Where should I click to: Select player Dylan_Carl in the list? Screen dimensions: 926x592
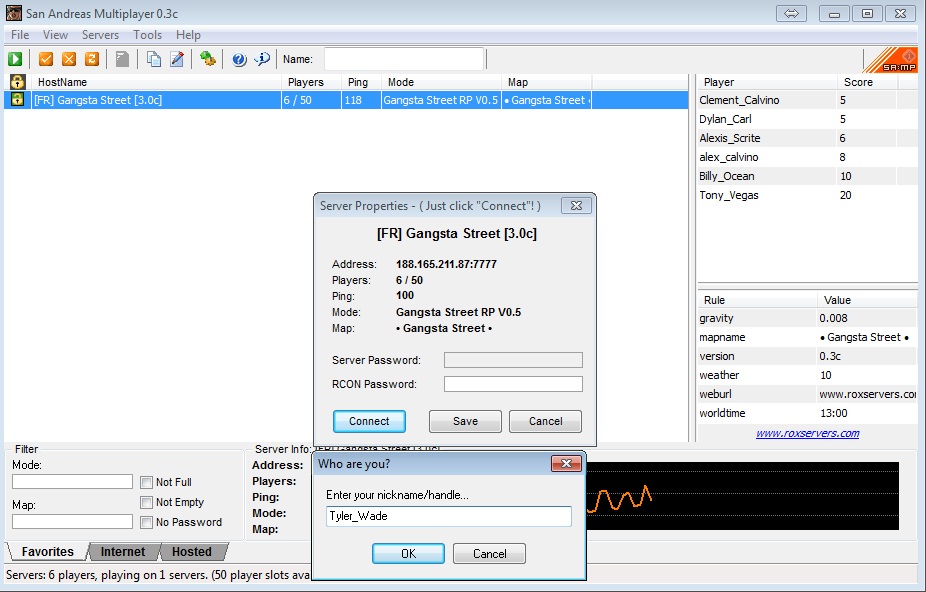pos(807,119)
